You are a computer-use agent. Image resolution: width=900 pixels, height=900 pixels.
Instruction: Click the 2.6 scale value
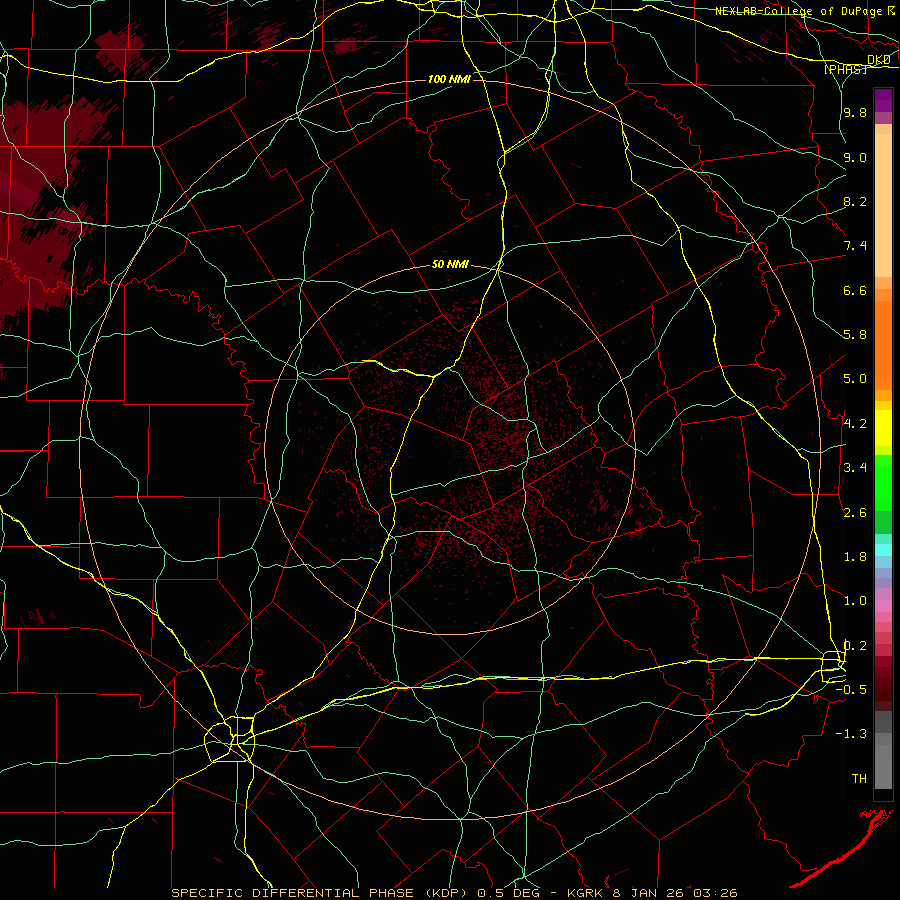(855, 513)
